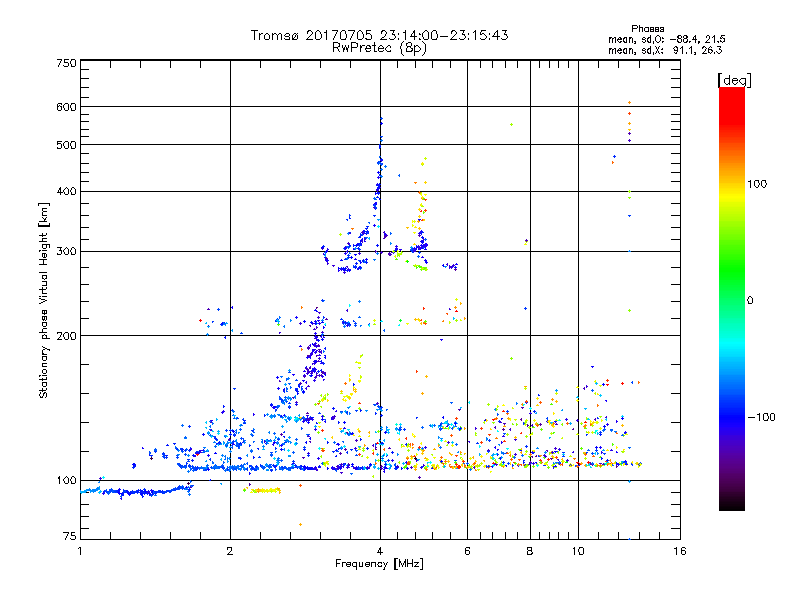Click the x-axis label '2'
800x600 pixels.
[x=230, y=551]
